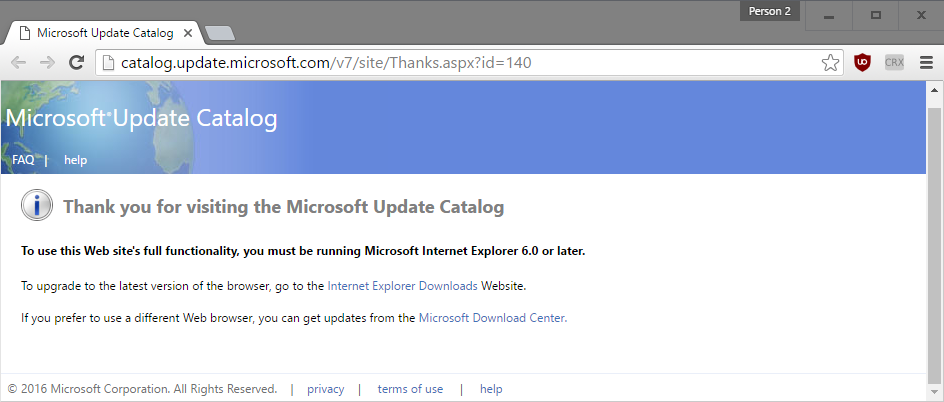Open the help link in the footer
The width and height of the screenshot is (944, 402).
click(491, 389)
